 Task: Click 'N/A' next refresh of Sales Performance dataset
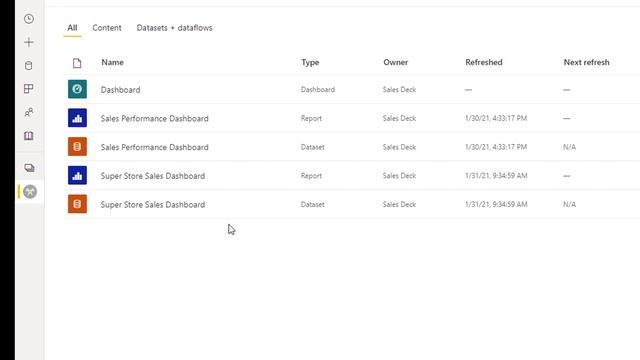coord(569,147)
